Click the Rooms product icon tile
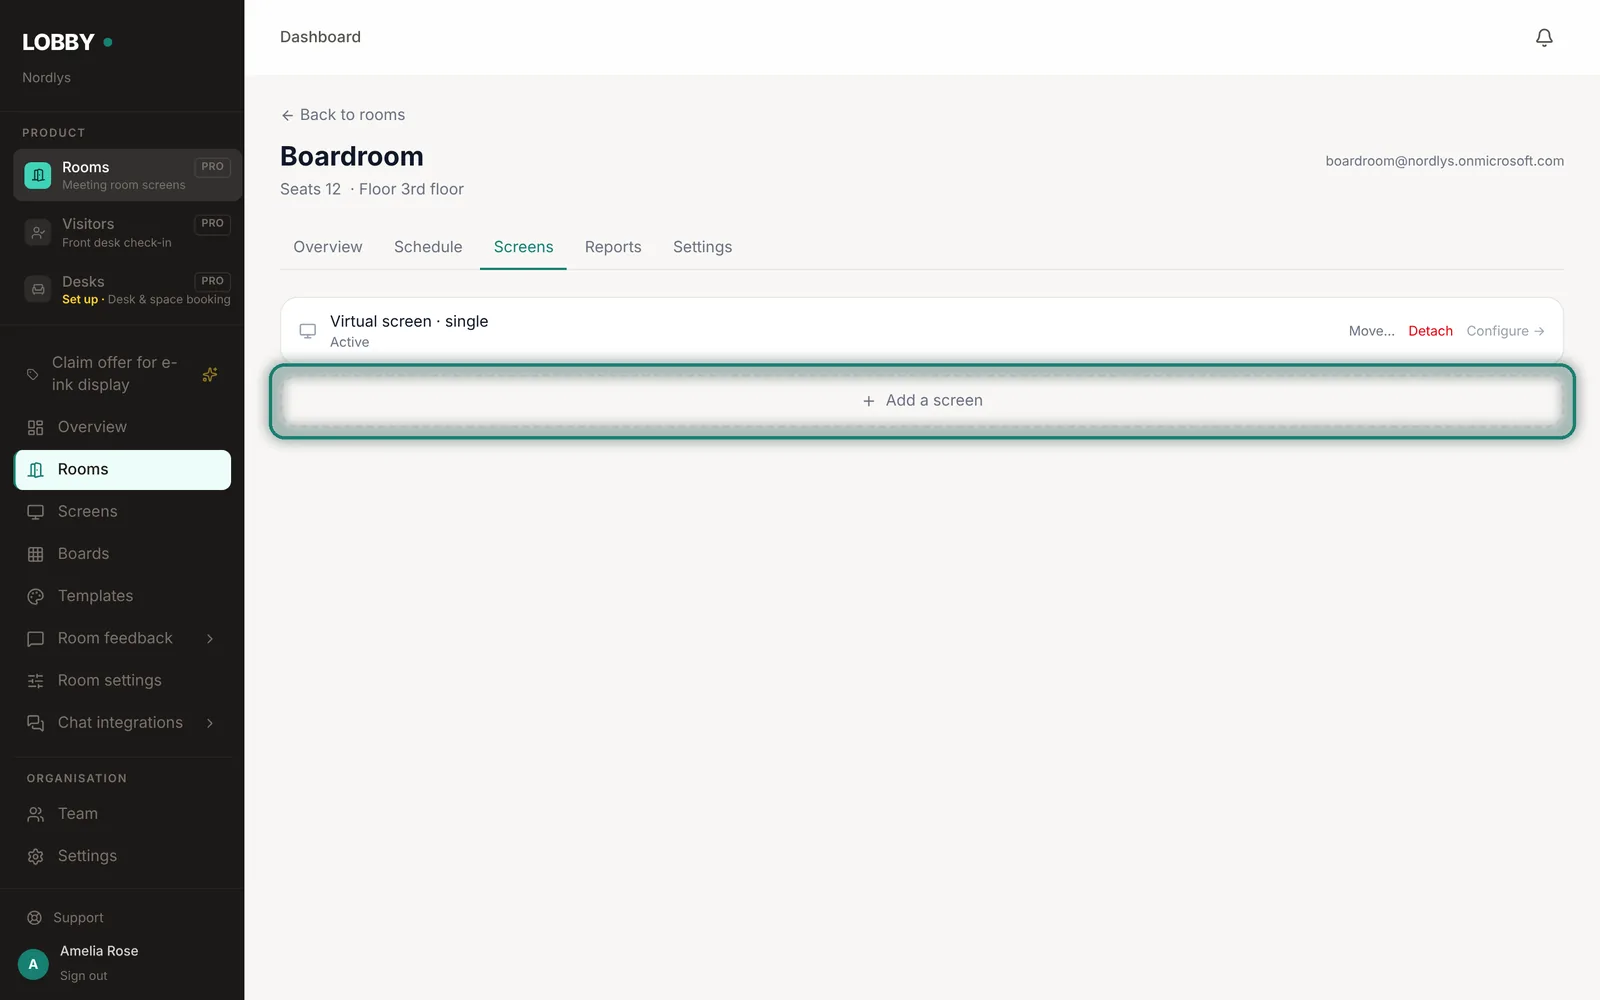The width and height of the screenshot is (1600, 1000). pyautogui.click(x=38, y=175)
